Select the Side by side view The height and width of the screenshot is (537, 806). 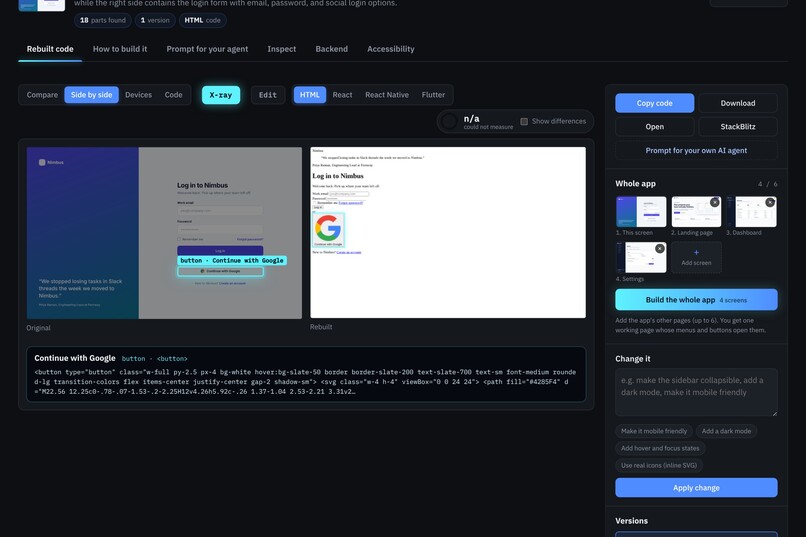click(x=91, y=95)
